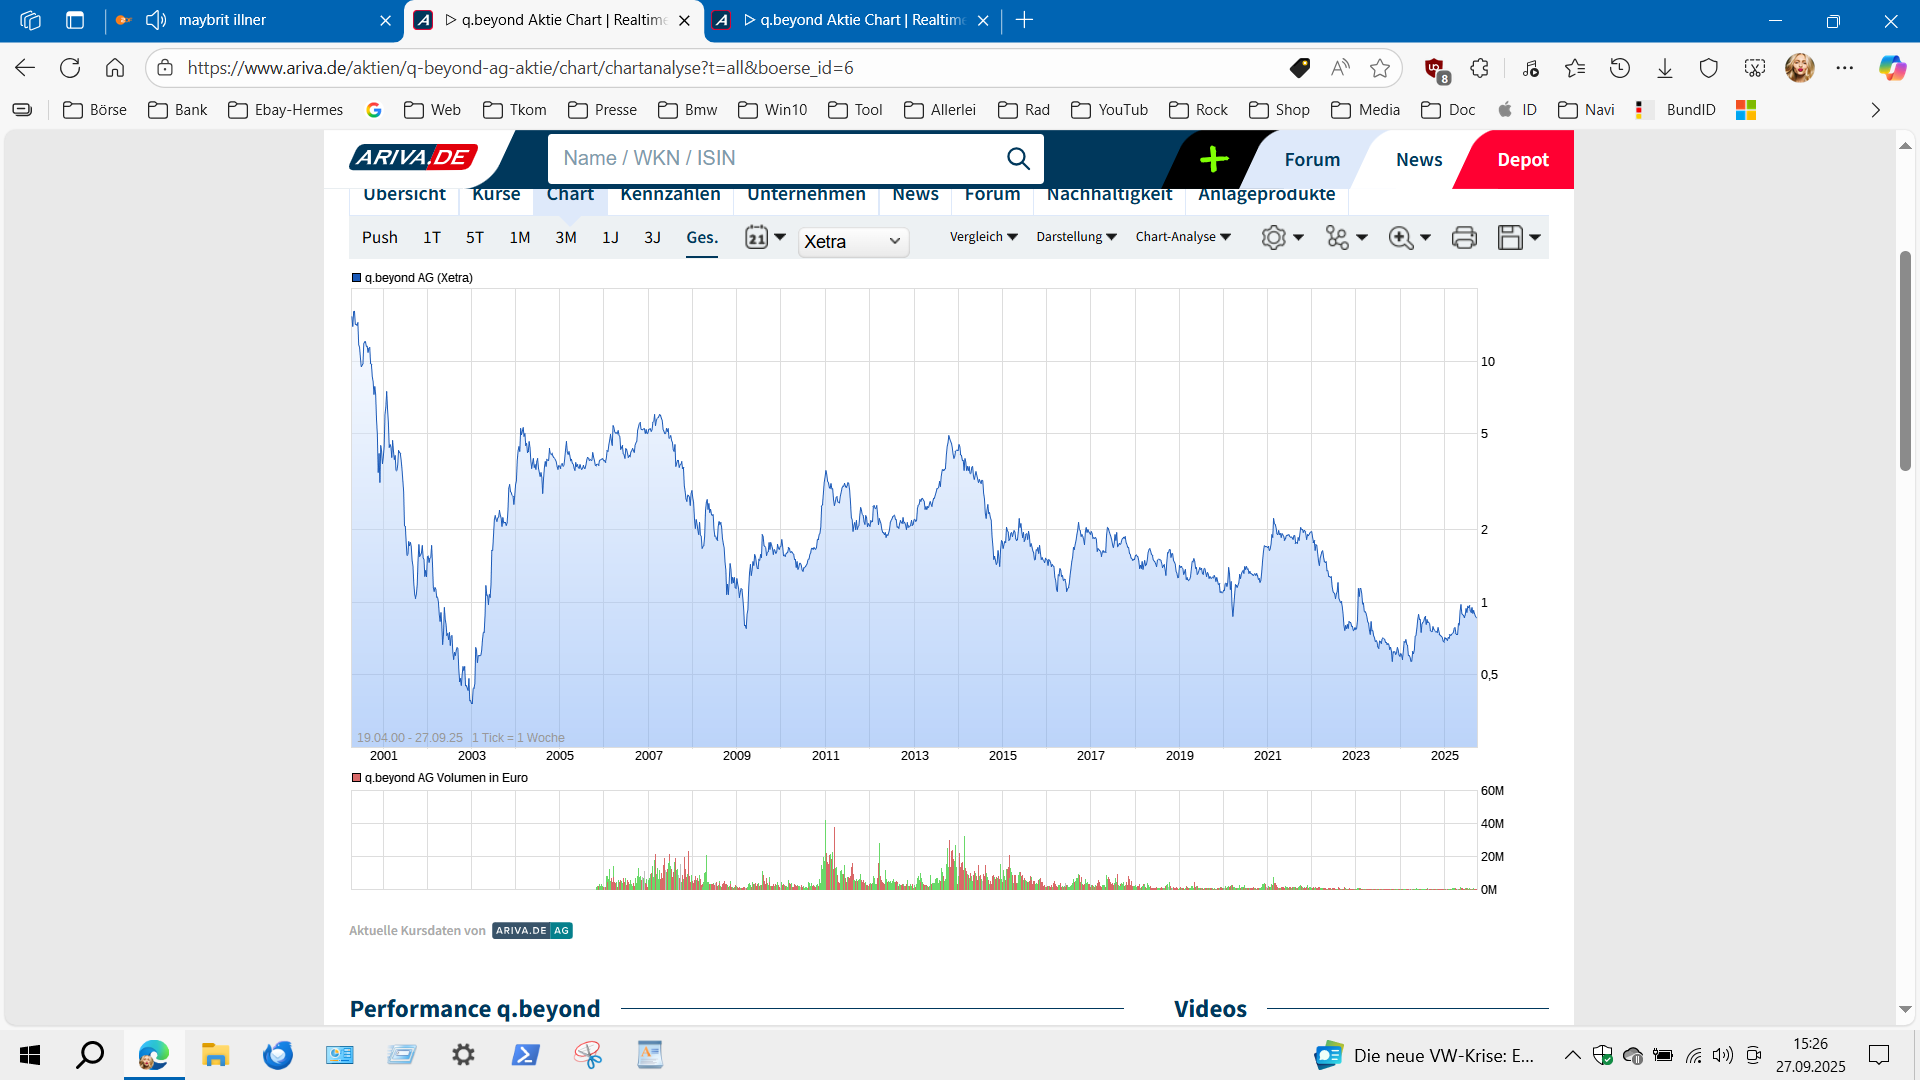Click the chart drawing tools nodes icon
Viewport: 1920px width, 1080px height.
pyautogui.click(x=1337, y=238)
